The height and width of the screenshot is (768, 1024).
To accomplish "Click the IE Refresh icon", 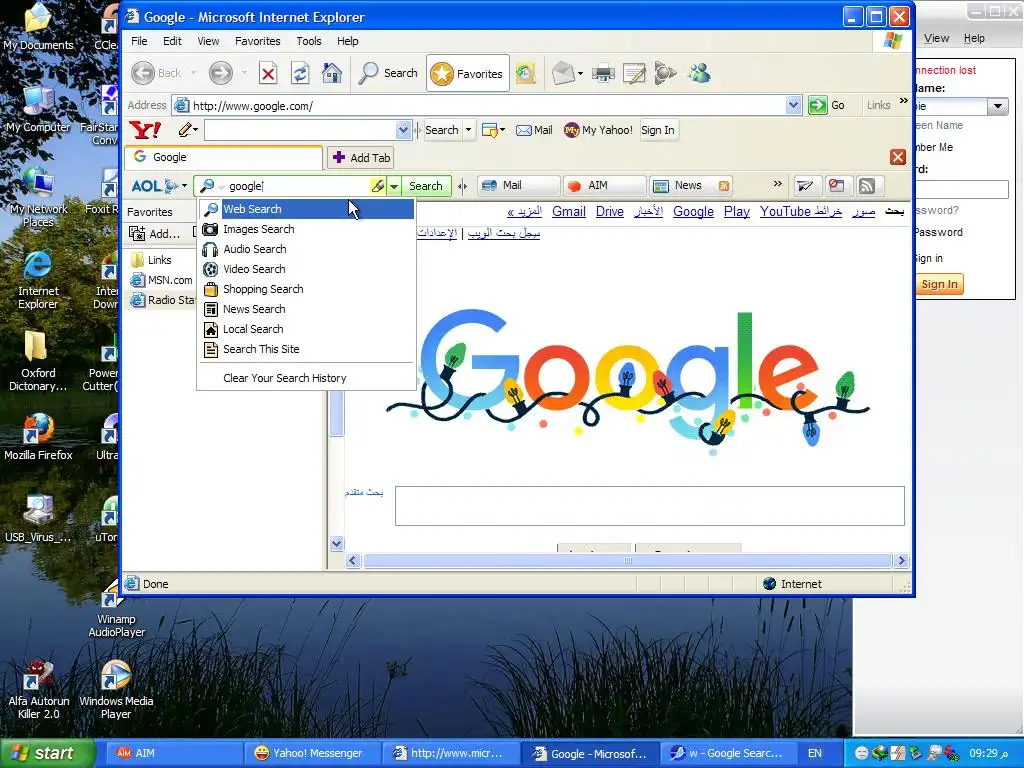I will click(x=300, y=73).
